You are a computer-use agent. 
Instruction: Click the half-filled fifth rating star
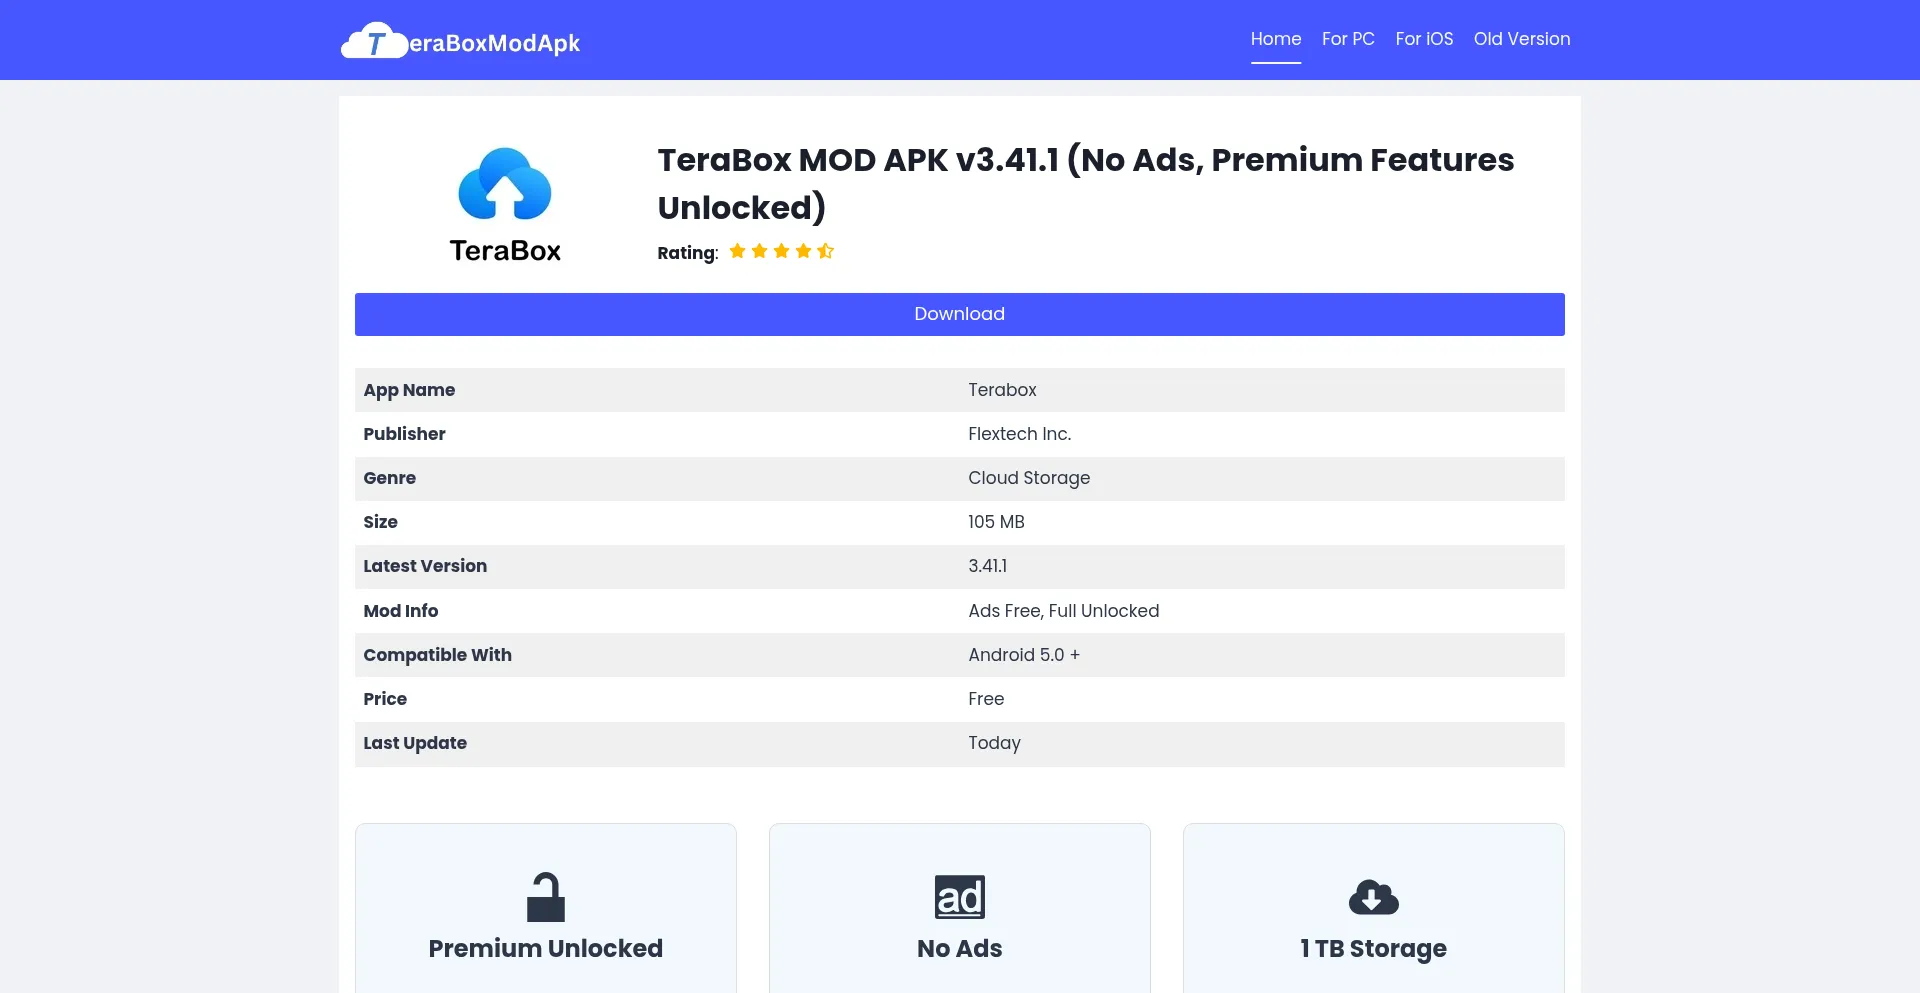pyautogui.click(x=825, y=251)
